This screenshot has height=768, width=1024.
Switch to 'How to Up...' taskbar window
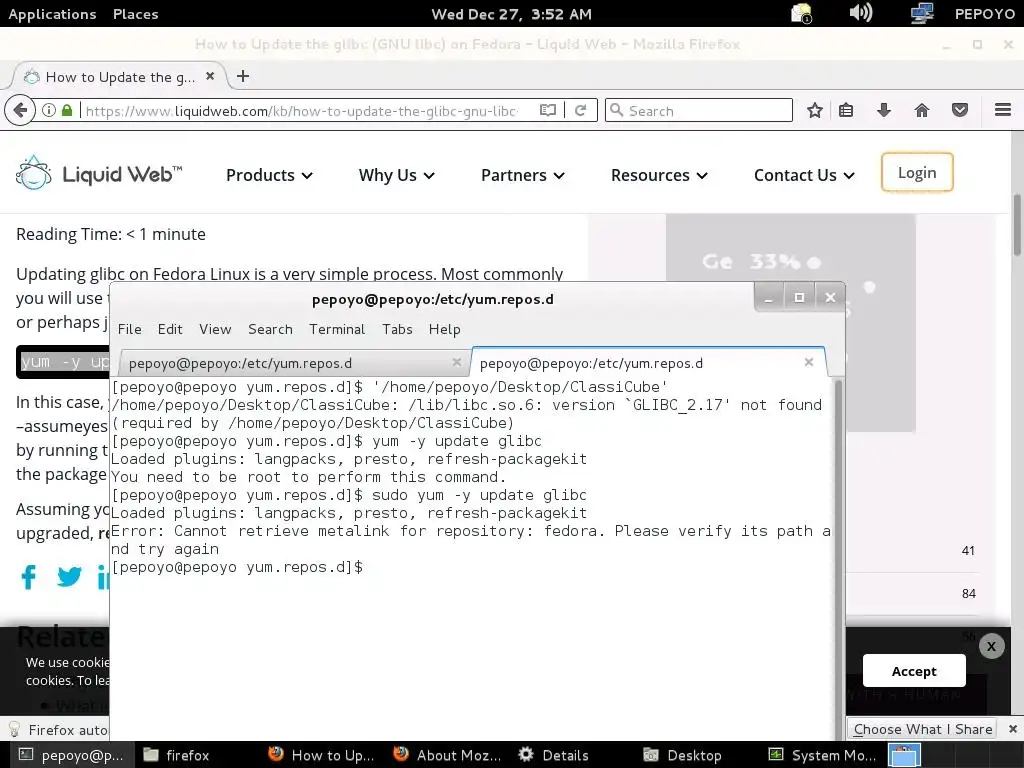click(323, 756)
